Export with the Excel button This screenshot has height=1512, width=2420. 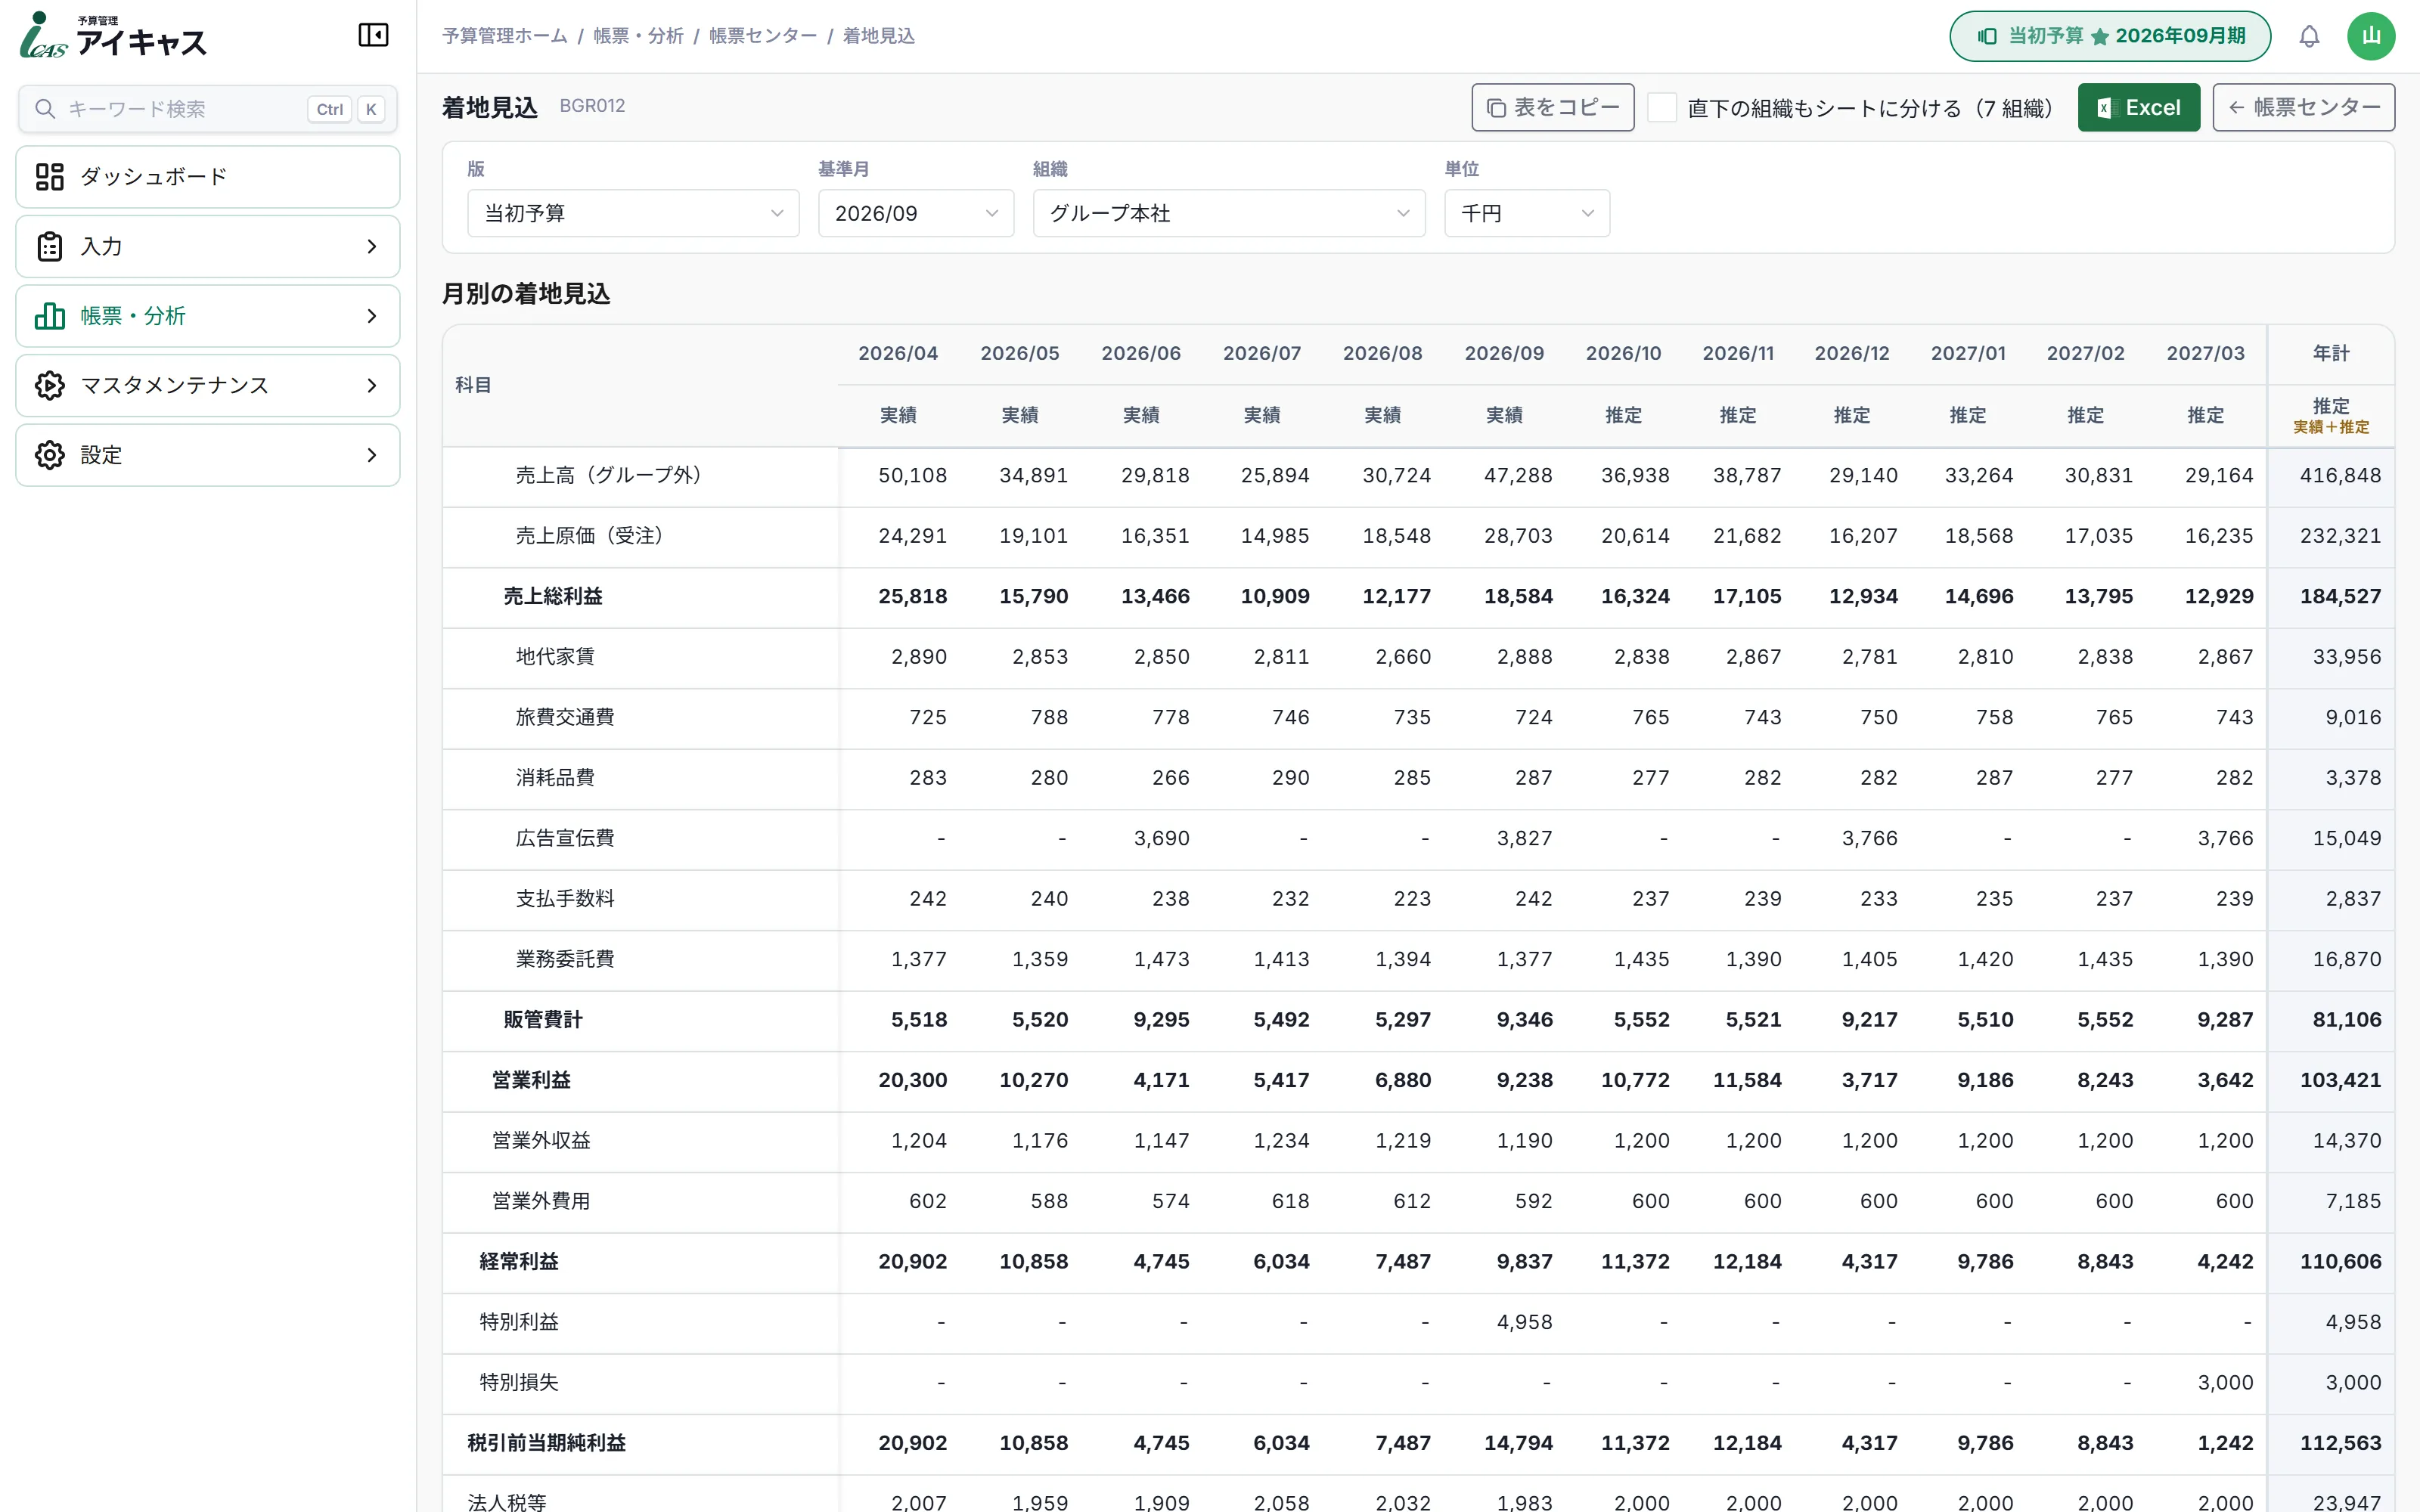[x=2138, y=107]
